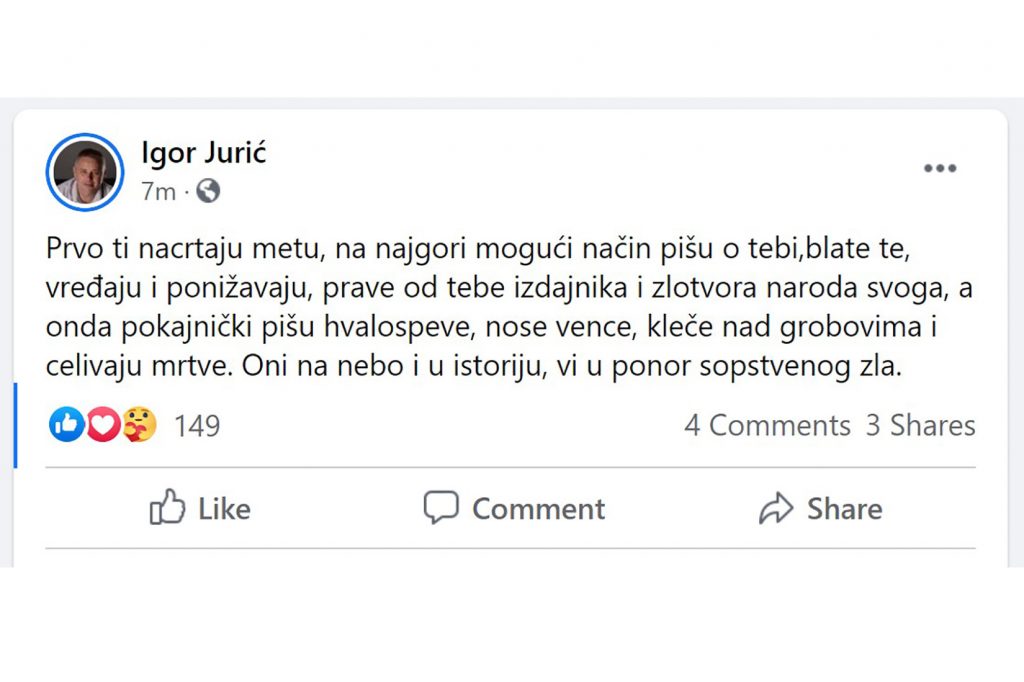Viewport: 1024px width, 682px height.
Task: Expand the 4 Comments list
Action: pyautogui.click(x=767, y=426)
